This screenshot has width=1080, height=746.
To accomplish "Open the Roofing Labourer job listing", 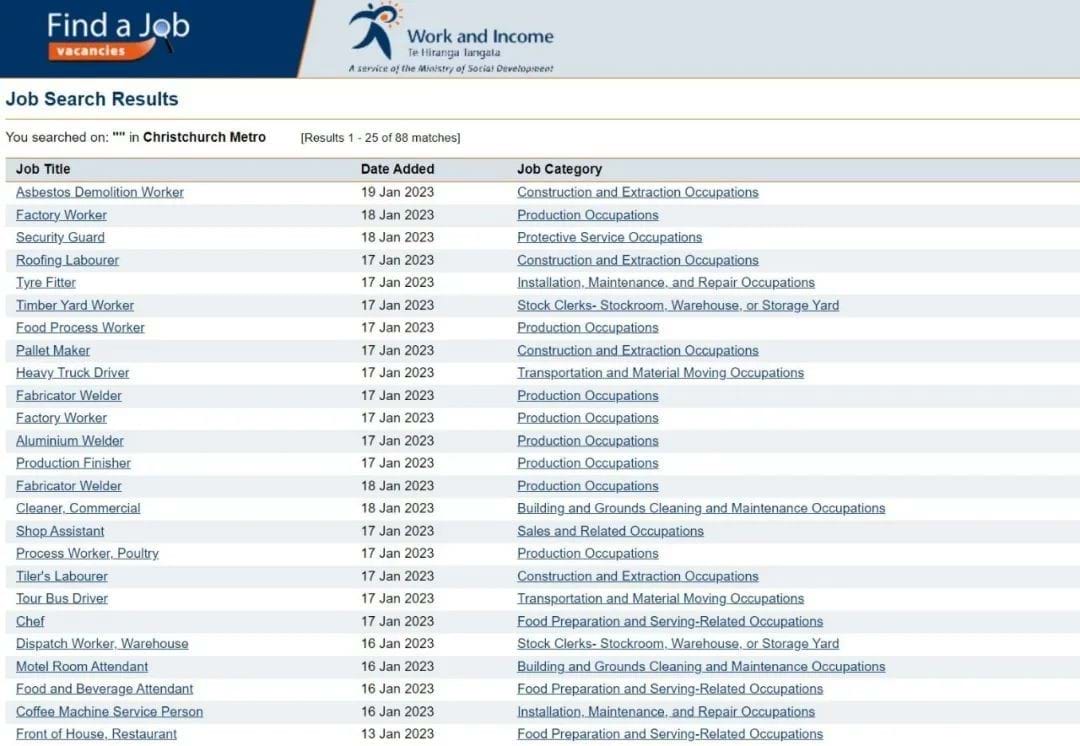I will tap(68, 260).
